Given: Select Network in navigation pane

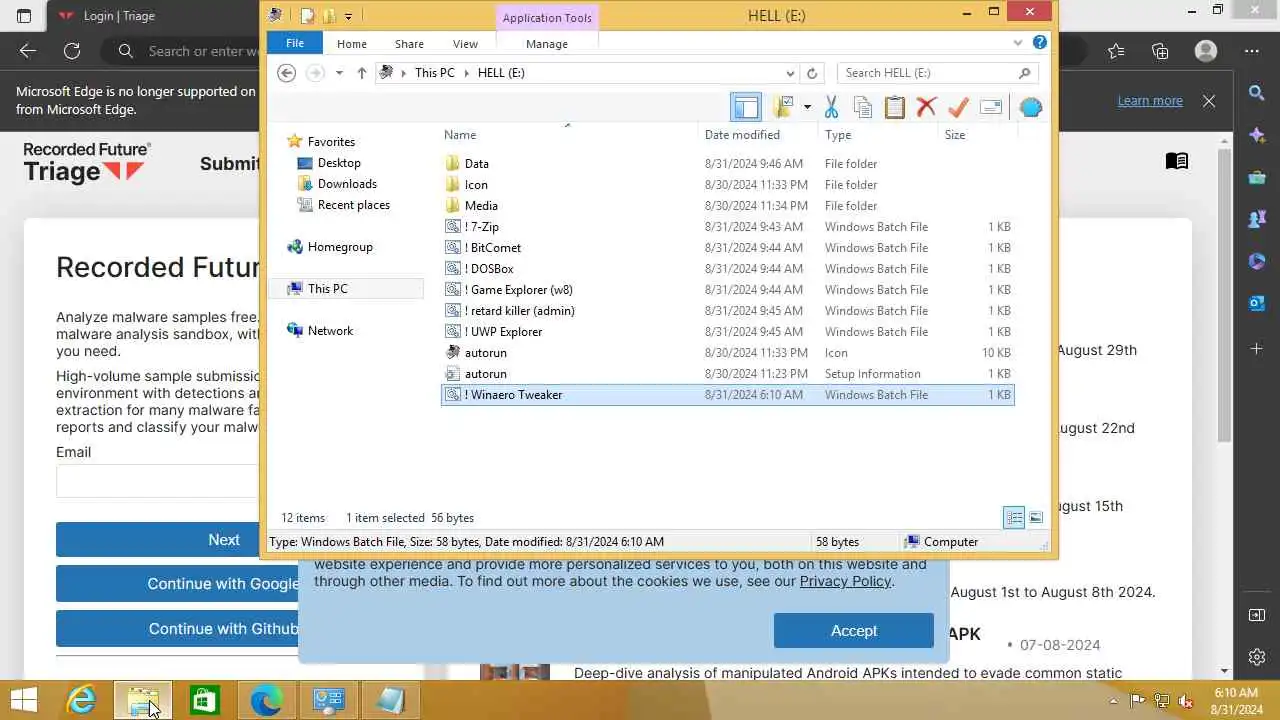Looking at the screenshot, I should (x=330, y=331).
